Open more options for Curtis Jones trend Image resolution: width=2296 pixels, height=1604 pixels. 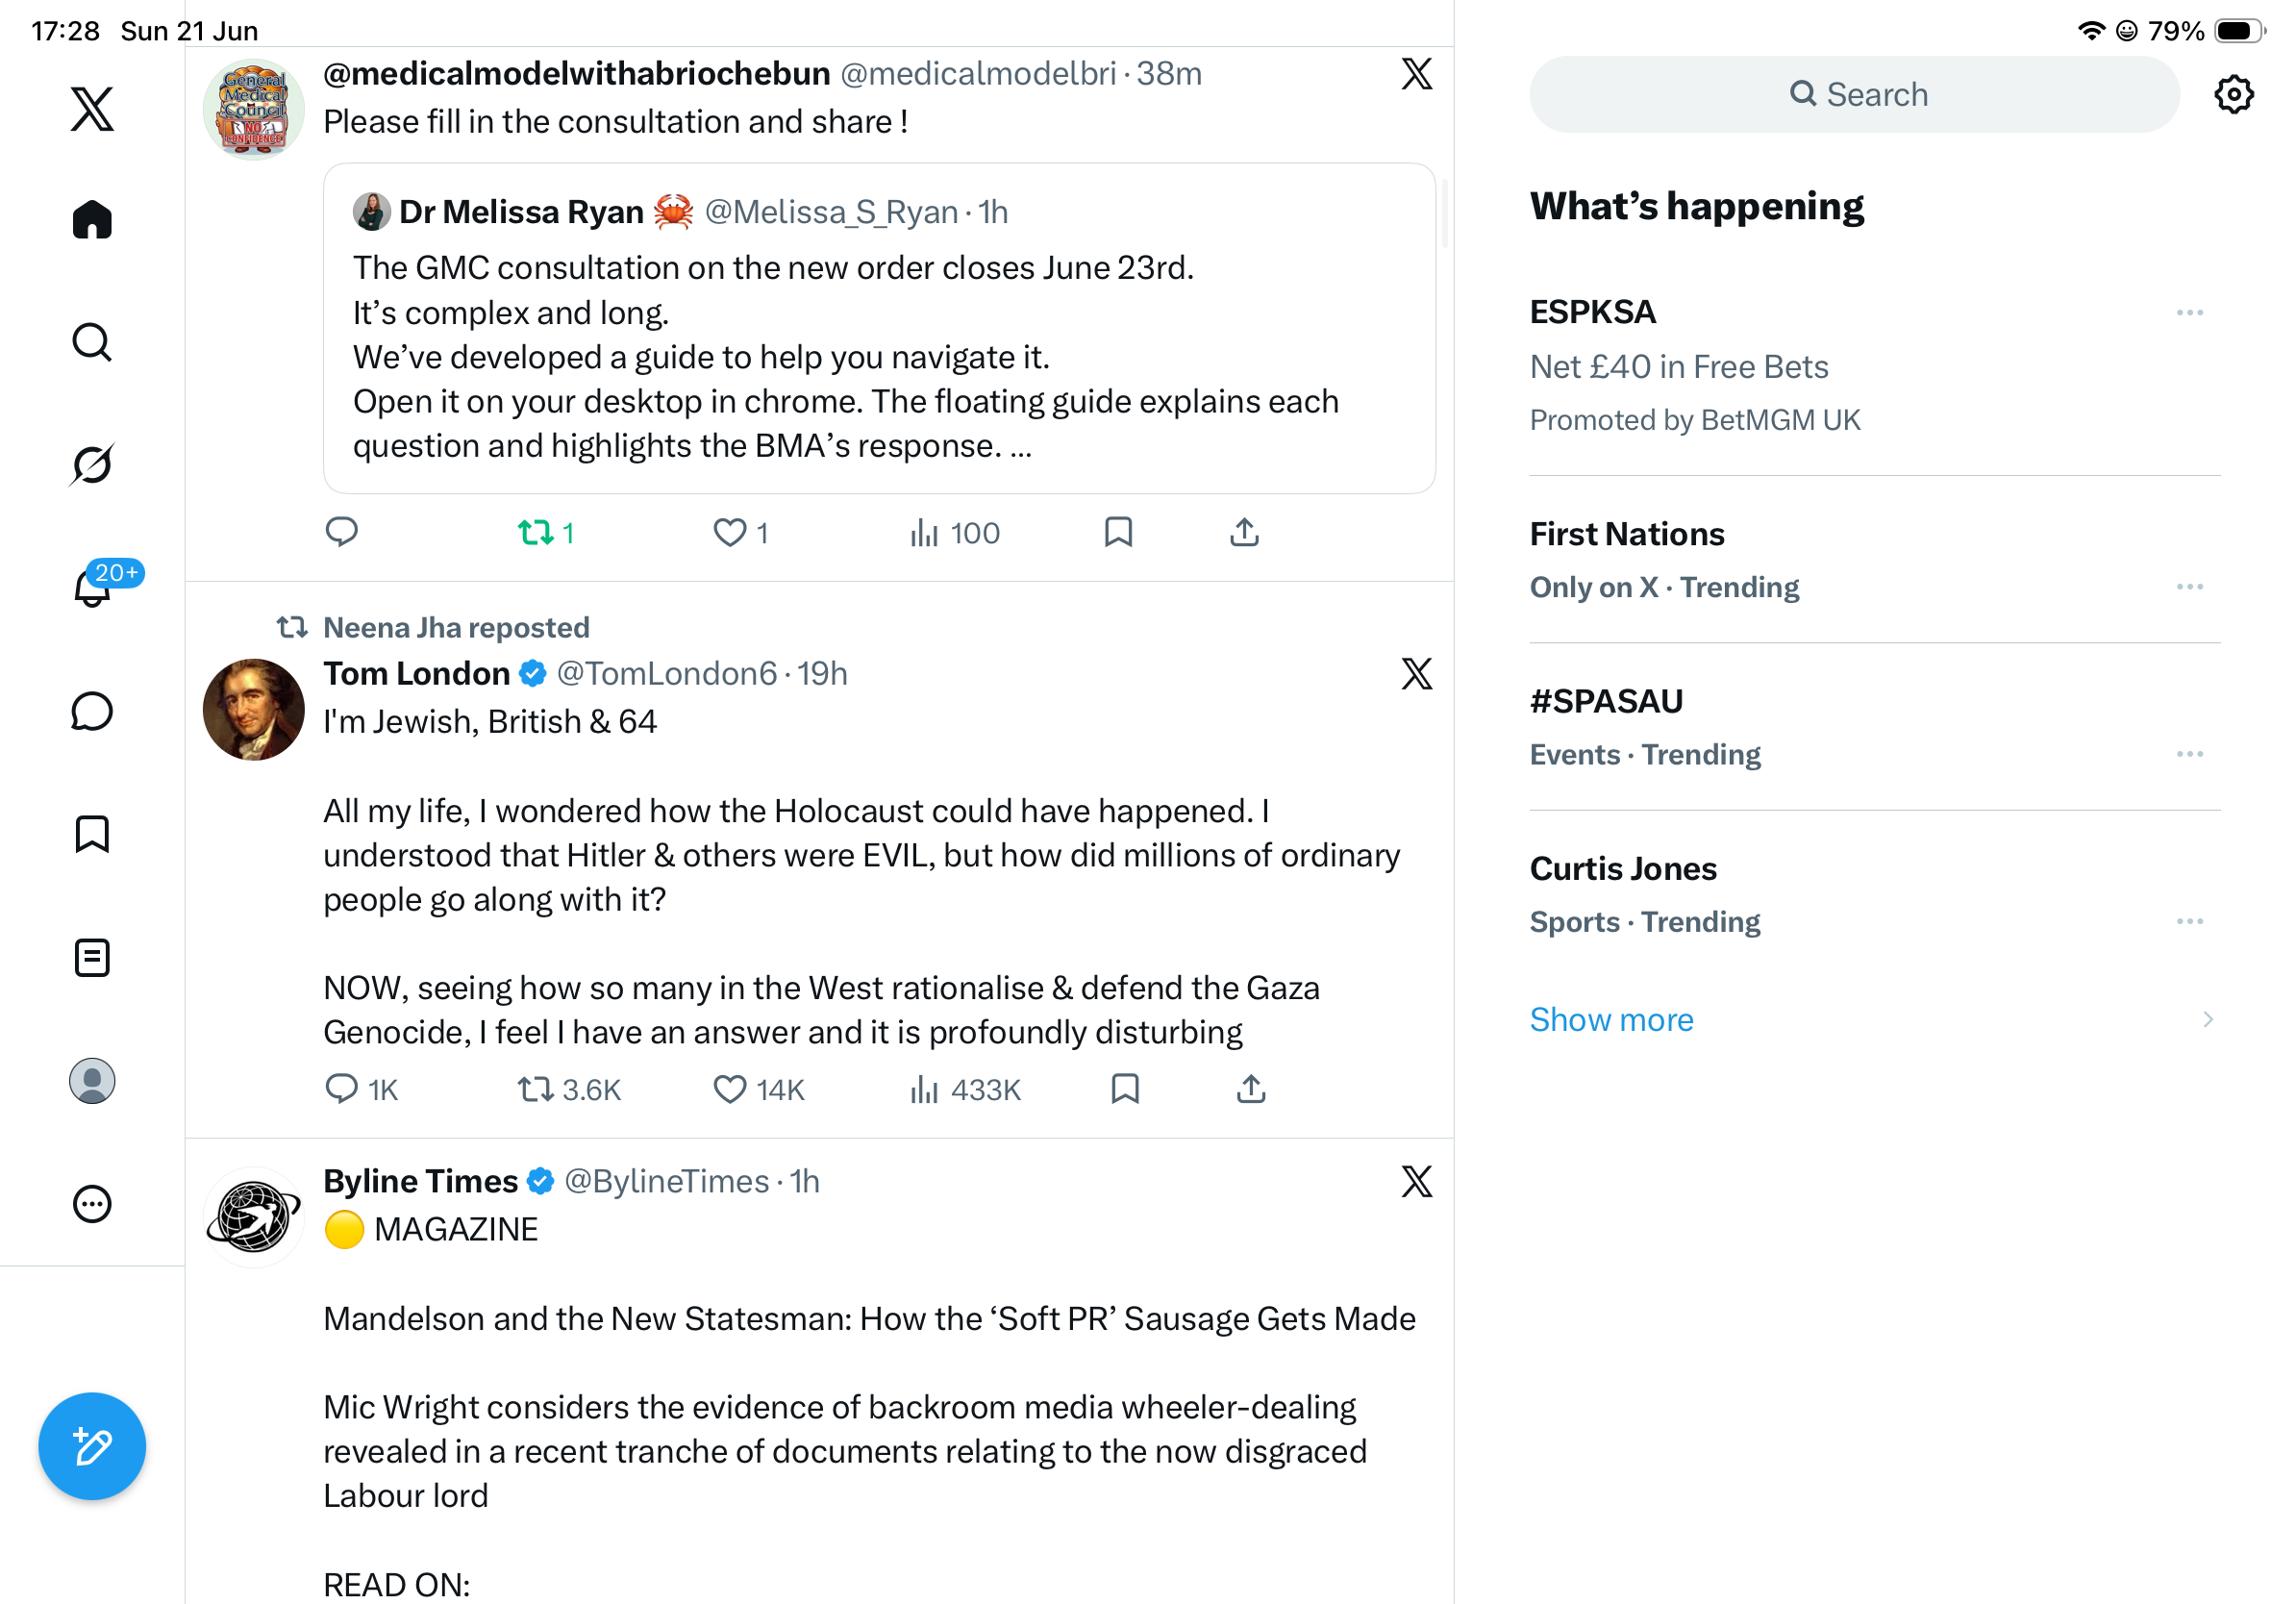(2190, 921)
